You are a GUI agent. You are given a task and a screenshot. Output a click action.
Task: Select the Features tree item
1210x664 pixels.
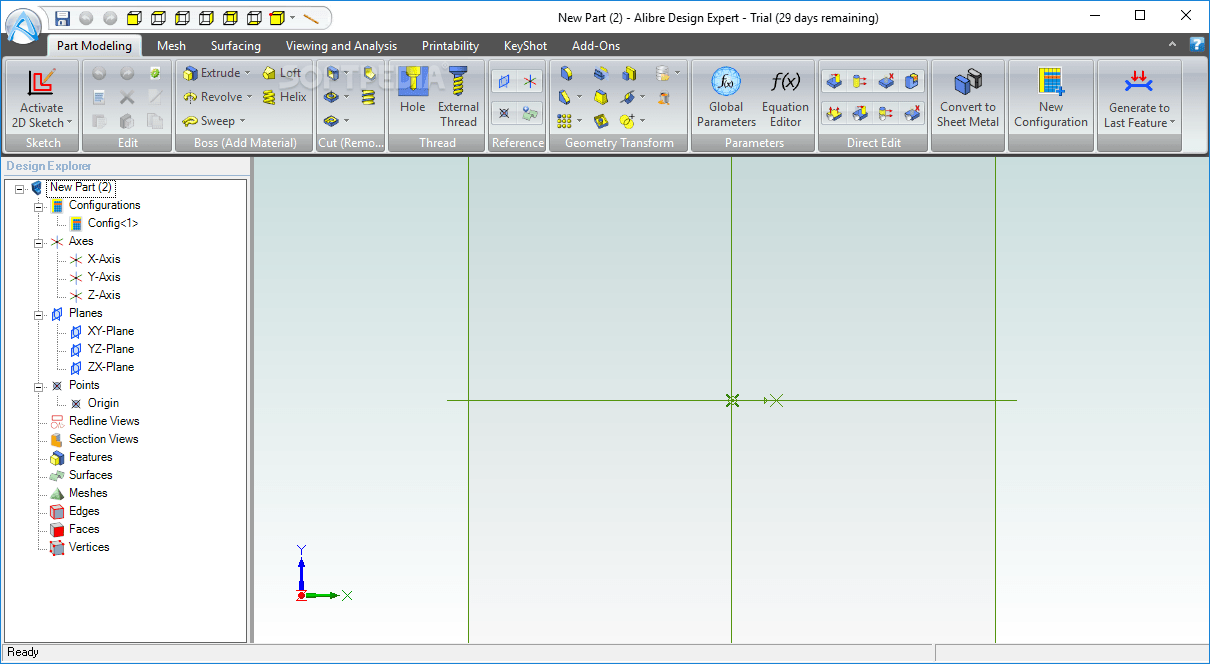pyautogui.click(x=90, y=457)
